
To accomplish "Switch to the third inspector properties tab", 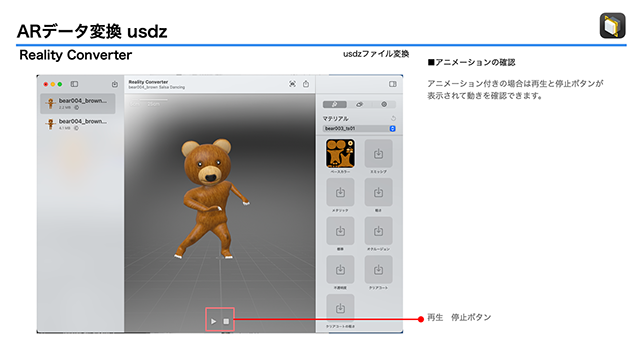I will pyautogui.click(x=384, y=104).
